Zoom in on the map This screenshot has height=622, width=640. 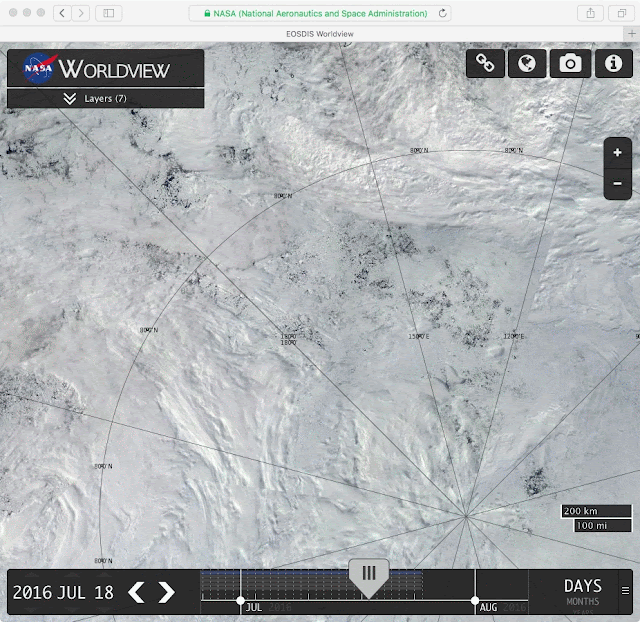618,153
